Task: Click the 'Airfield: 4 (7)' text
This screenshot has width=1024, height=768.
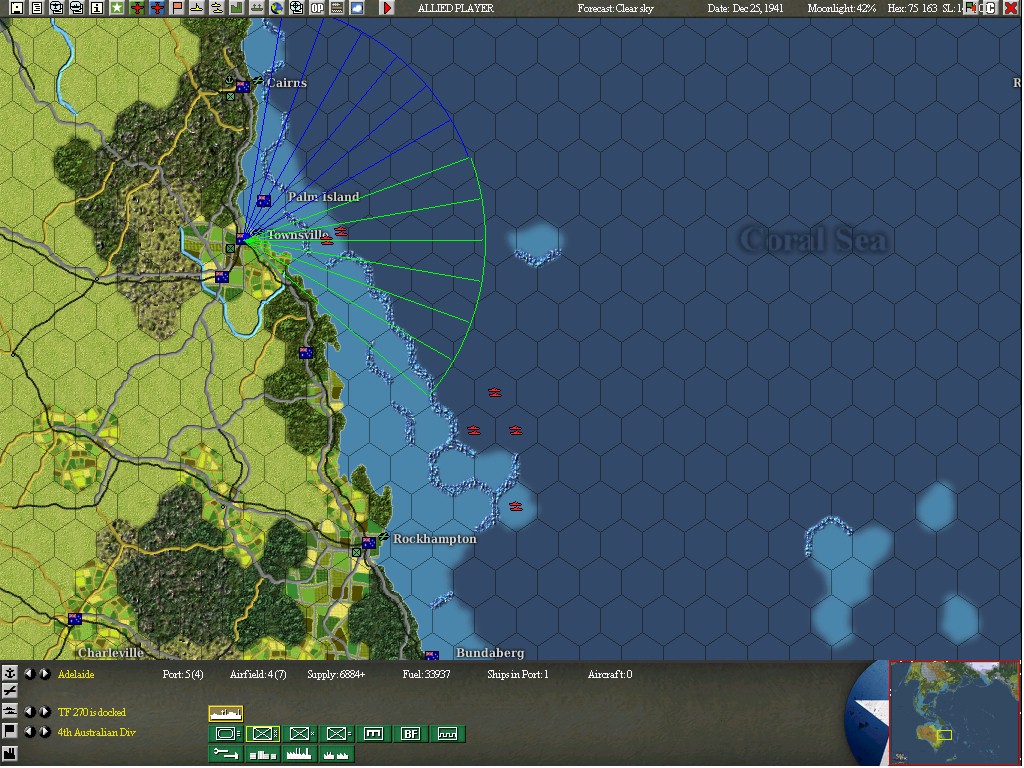Action: 258,674
